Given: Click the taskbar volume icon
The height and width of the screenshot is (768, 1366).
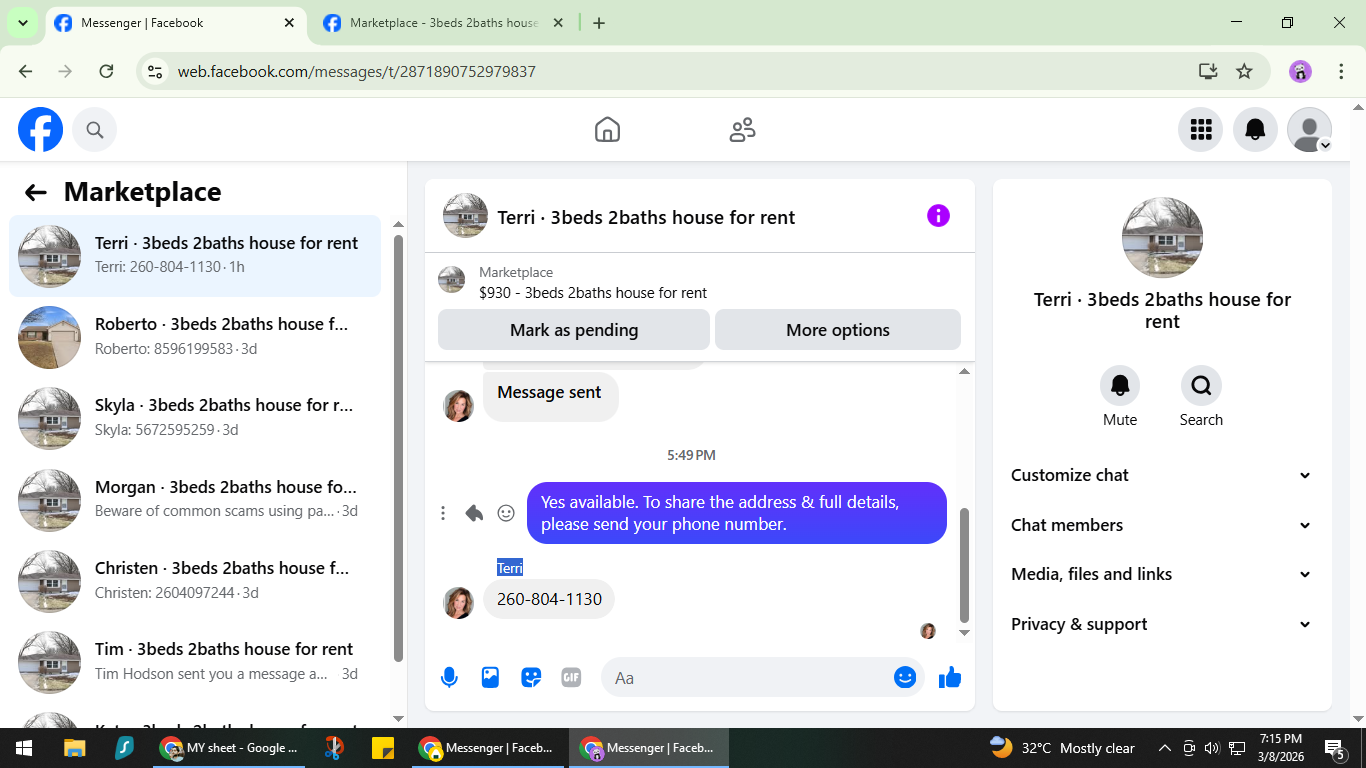Looking at the screenshot, I should [x=1212, y=748].
